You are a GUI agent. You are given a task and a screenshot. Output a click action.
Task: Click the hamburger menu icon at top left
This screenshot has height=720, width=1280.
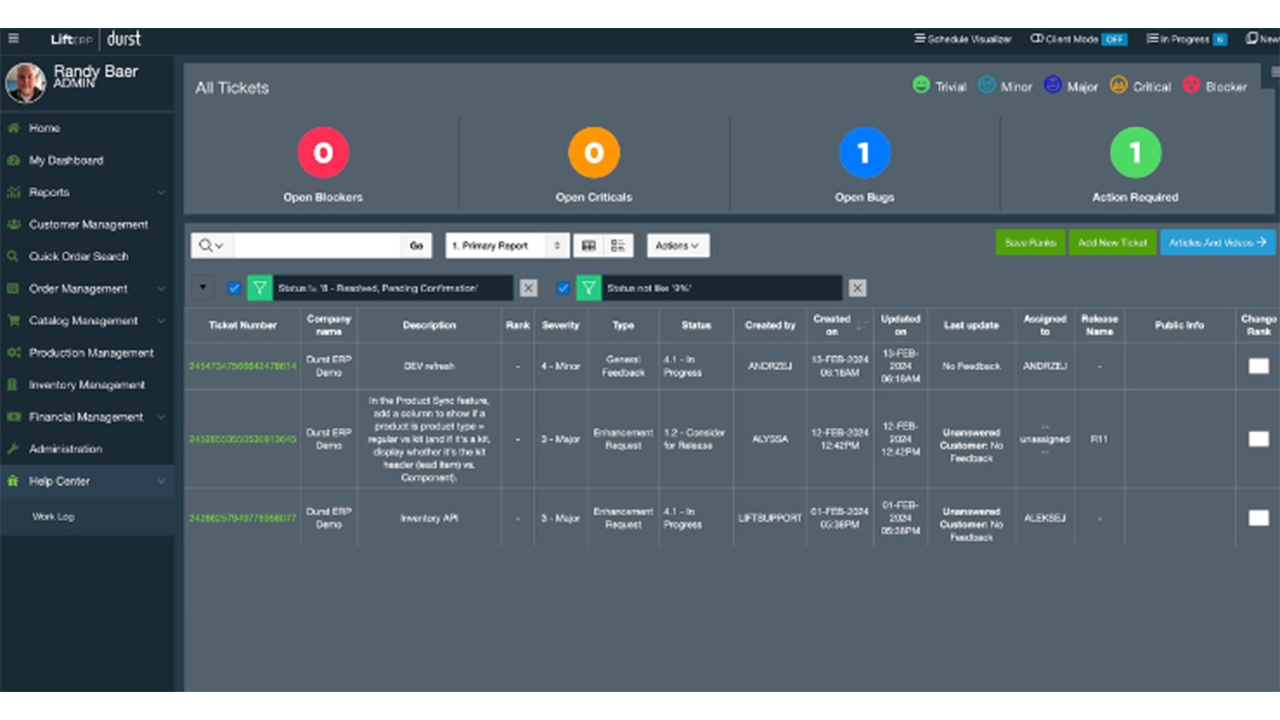point(13,39)
